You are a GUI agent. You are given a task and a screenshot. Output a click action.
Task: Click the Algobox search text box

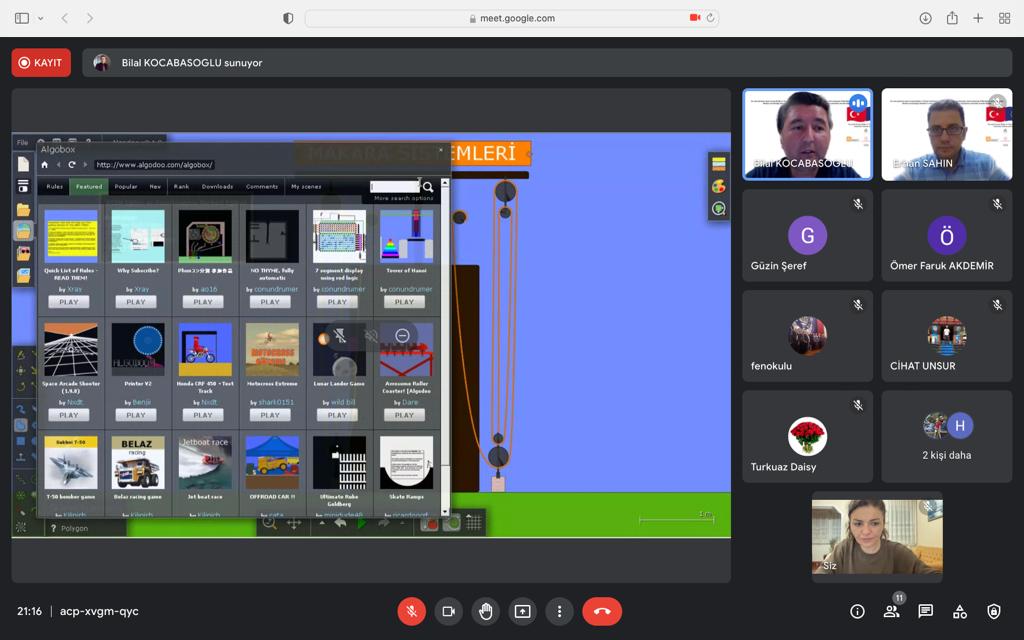coord(395,187)
